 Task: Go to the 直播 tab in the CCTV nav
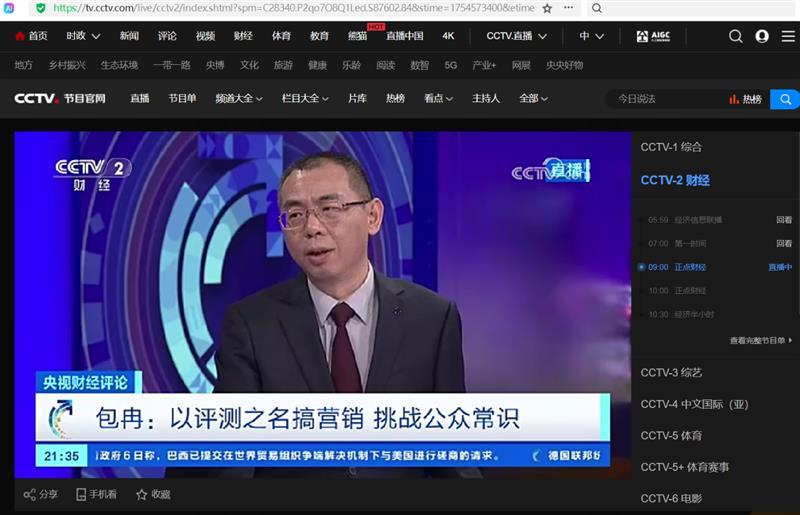click(139, 99)
